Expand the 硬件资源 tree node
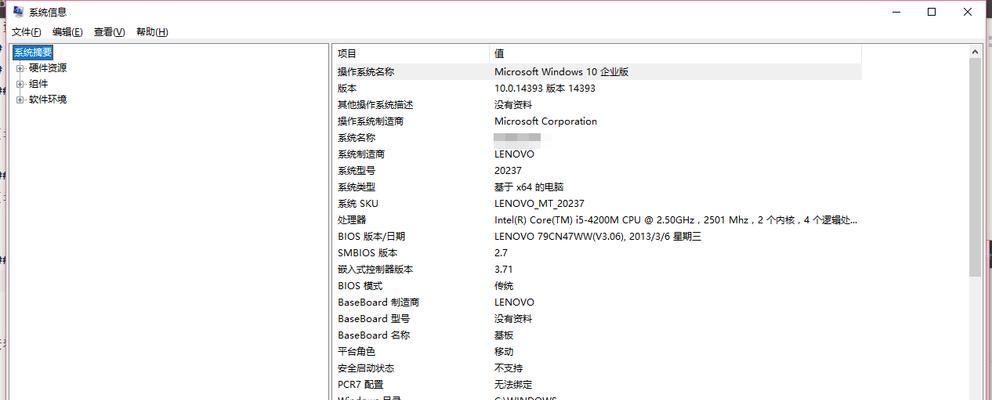992x400 pixels. coord(20,68)
